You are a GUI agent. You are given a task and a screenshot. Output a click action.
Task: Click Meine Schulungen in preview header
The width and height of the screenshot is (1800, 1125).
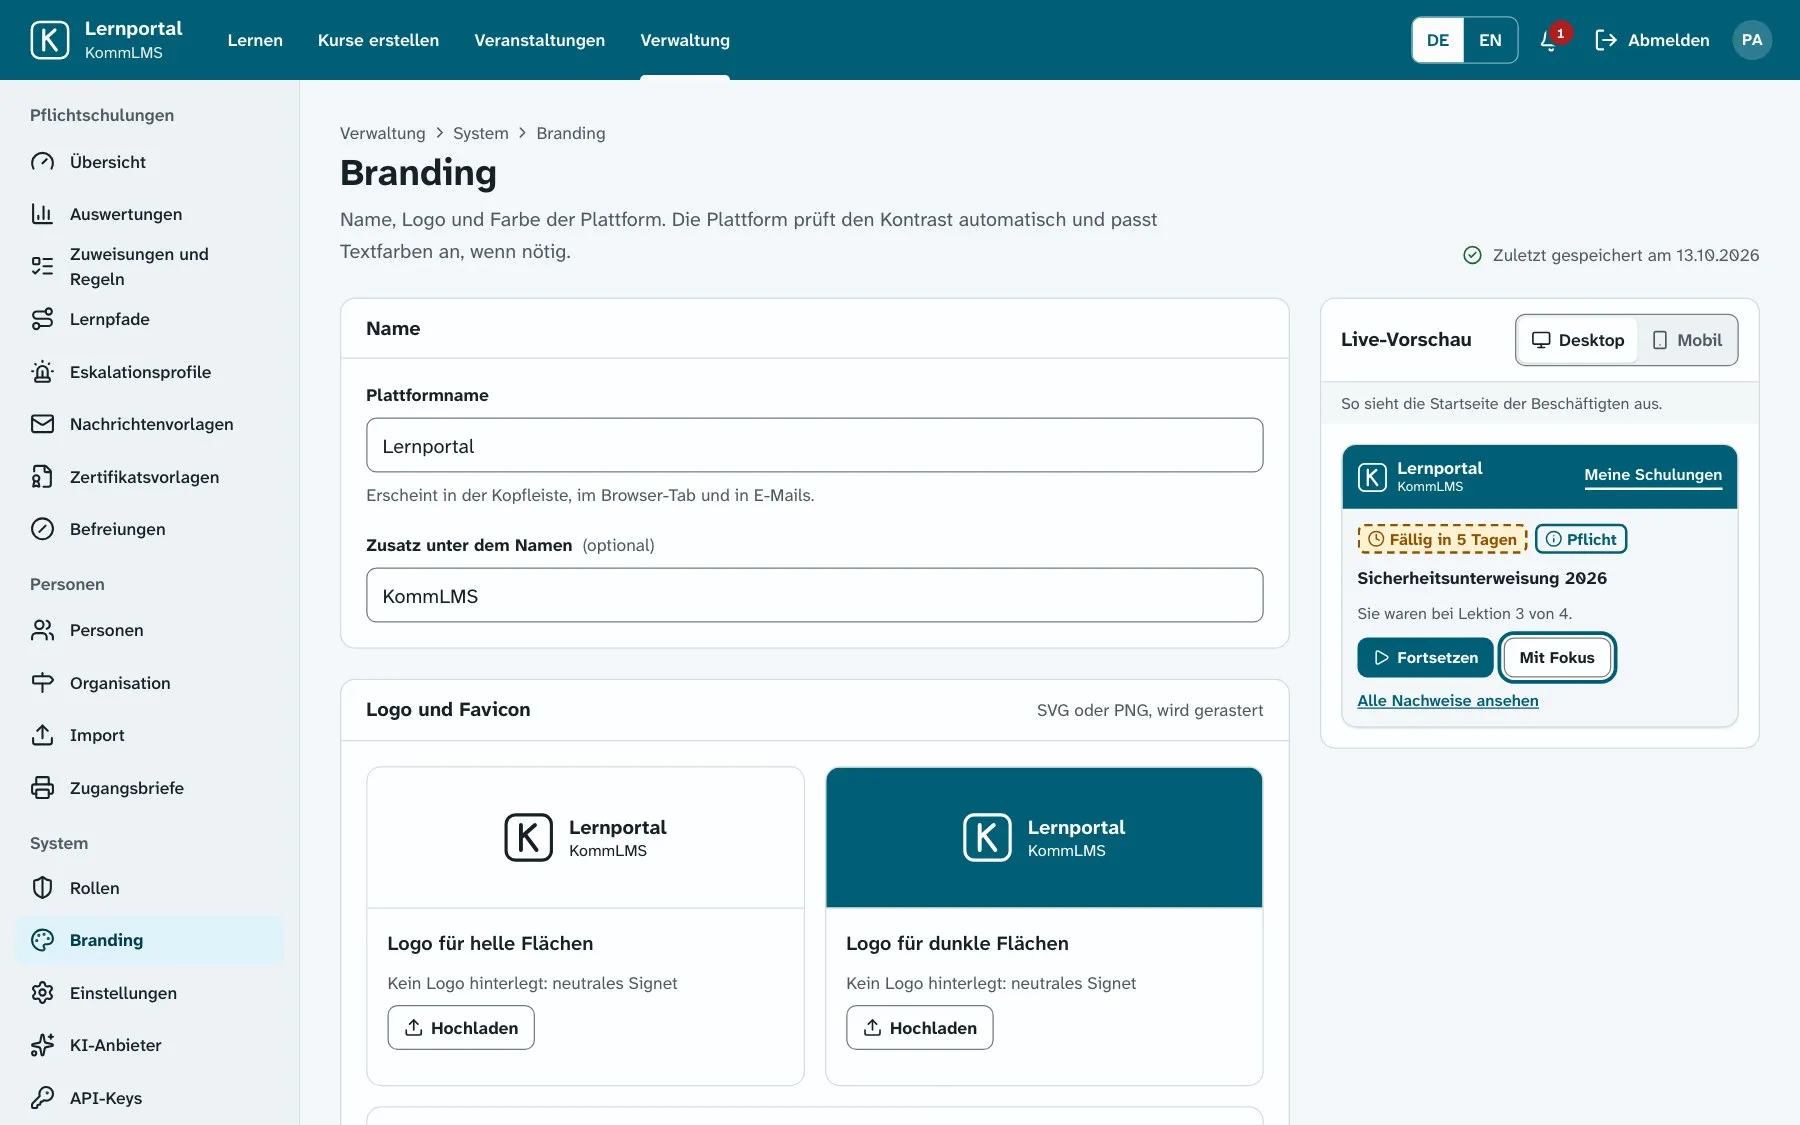pos(1653,475)
